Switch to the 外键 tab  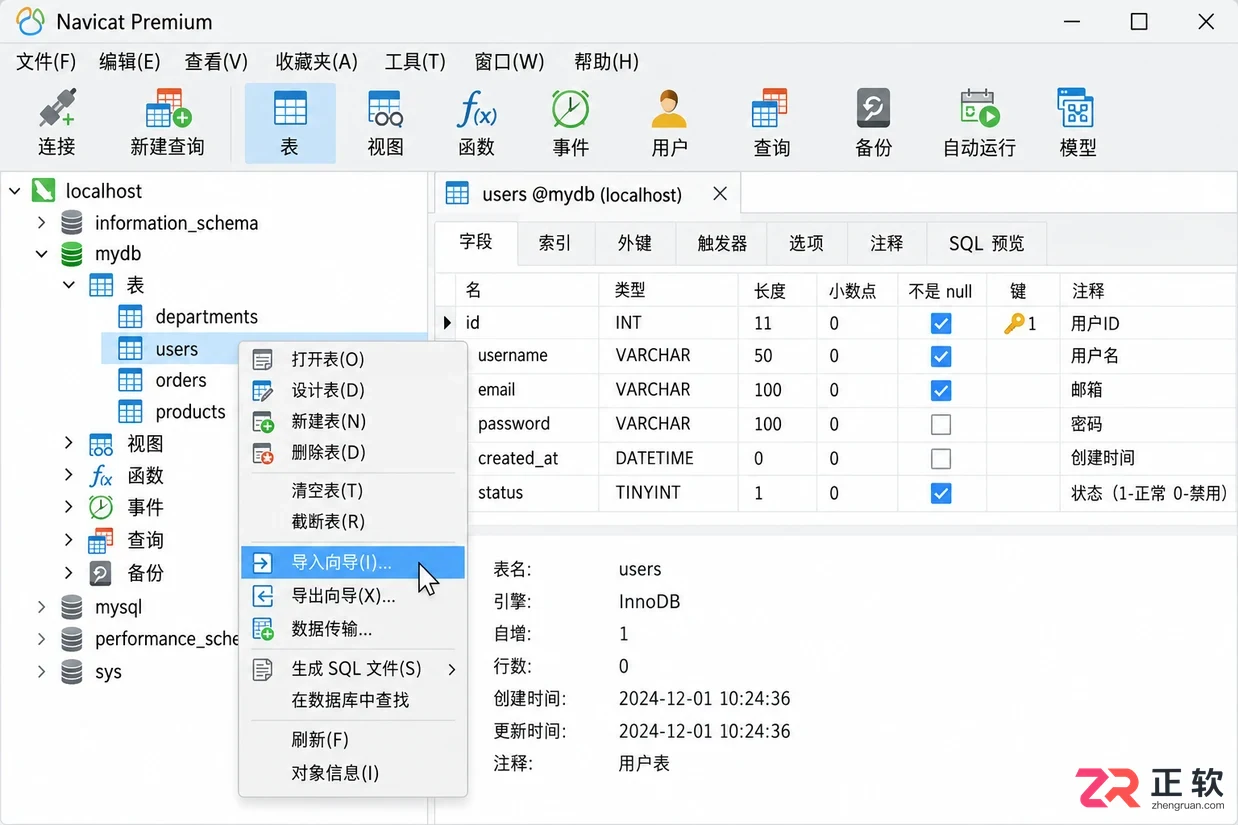click(635, 243)
